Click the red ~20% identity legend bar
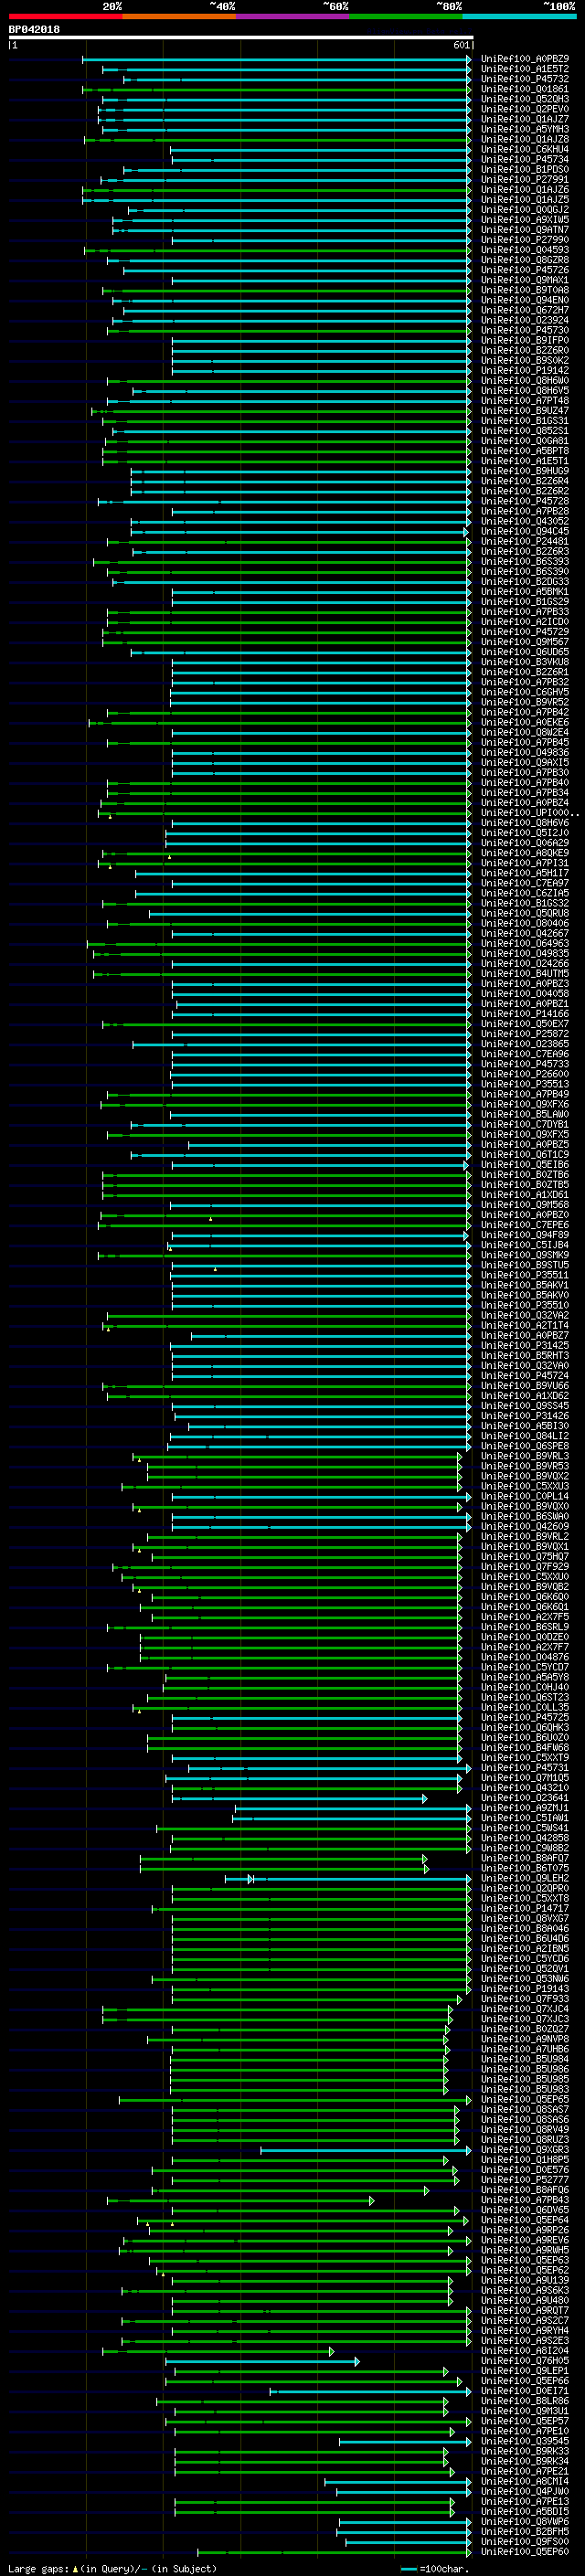 point(65,17)
